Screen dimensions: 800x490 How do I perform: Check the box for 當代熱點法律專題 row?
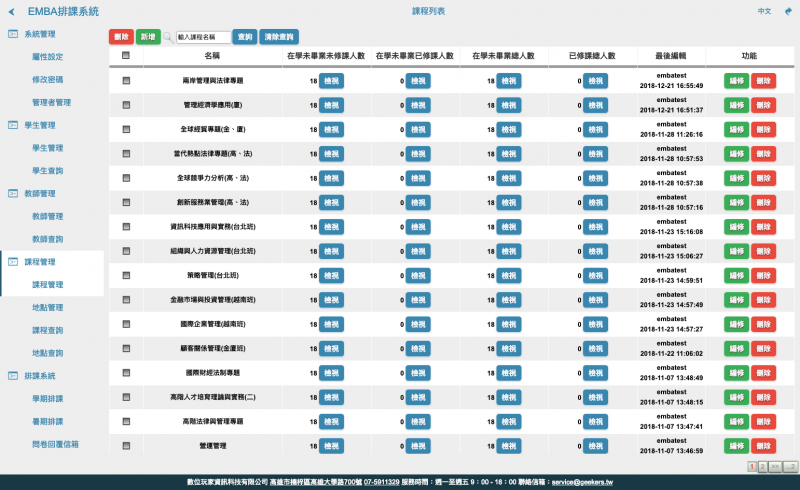(126, 154)
